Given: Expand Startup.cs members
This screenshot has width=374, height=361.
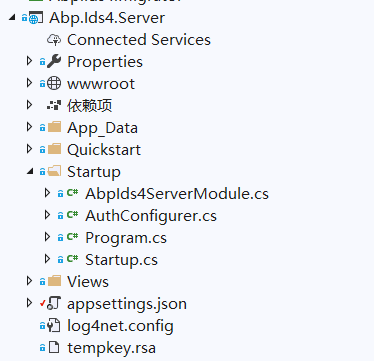Looking at the screenshot, I should coord(47,259).
